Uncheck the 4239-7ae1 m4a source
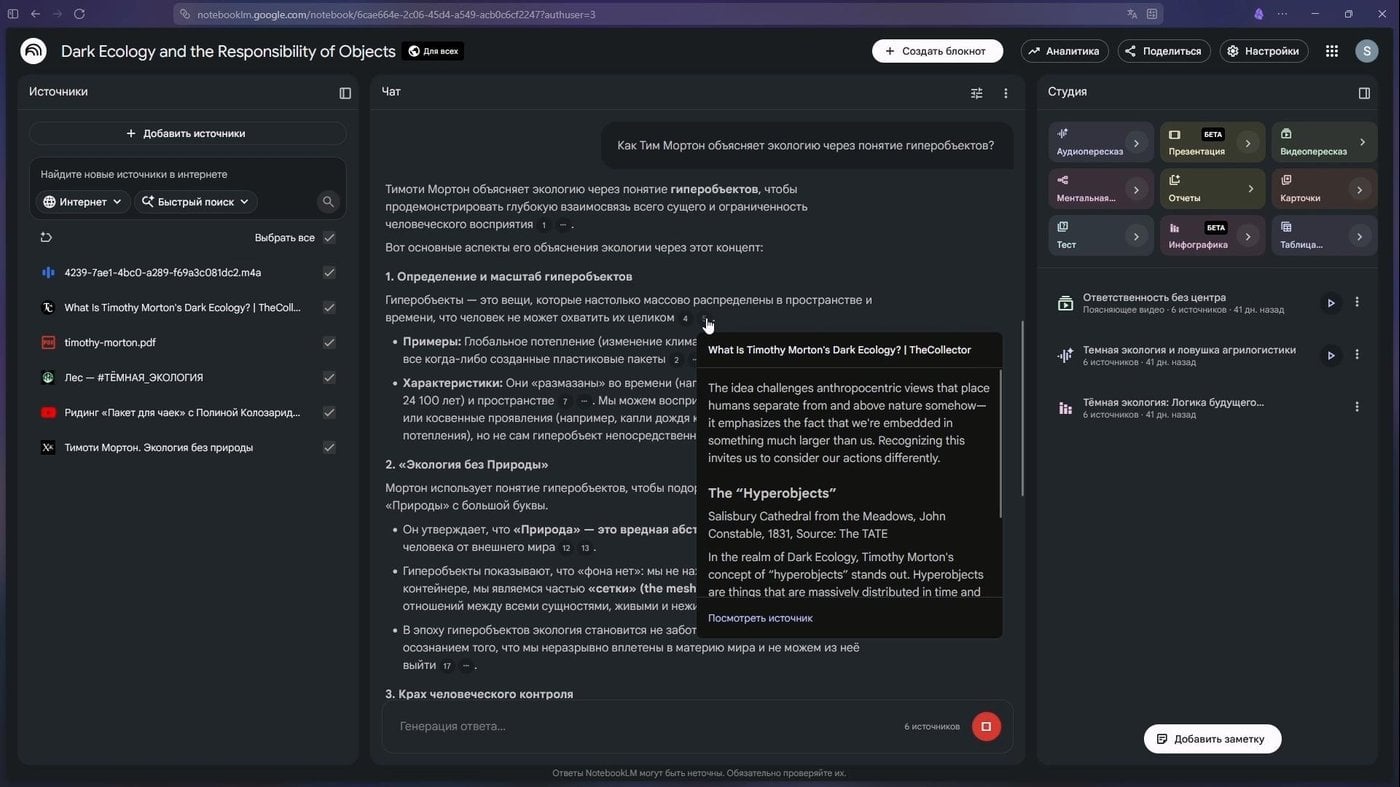 click(329, 272)
